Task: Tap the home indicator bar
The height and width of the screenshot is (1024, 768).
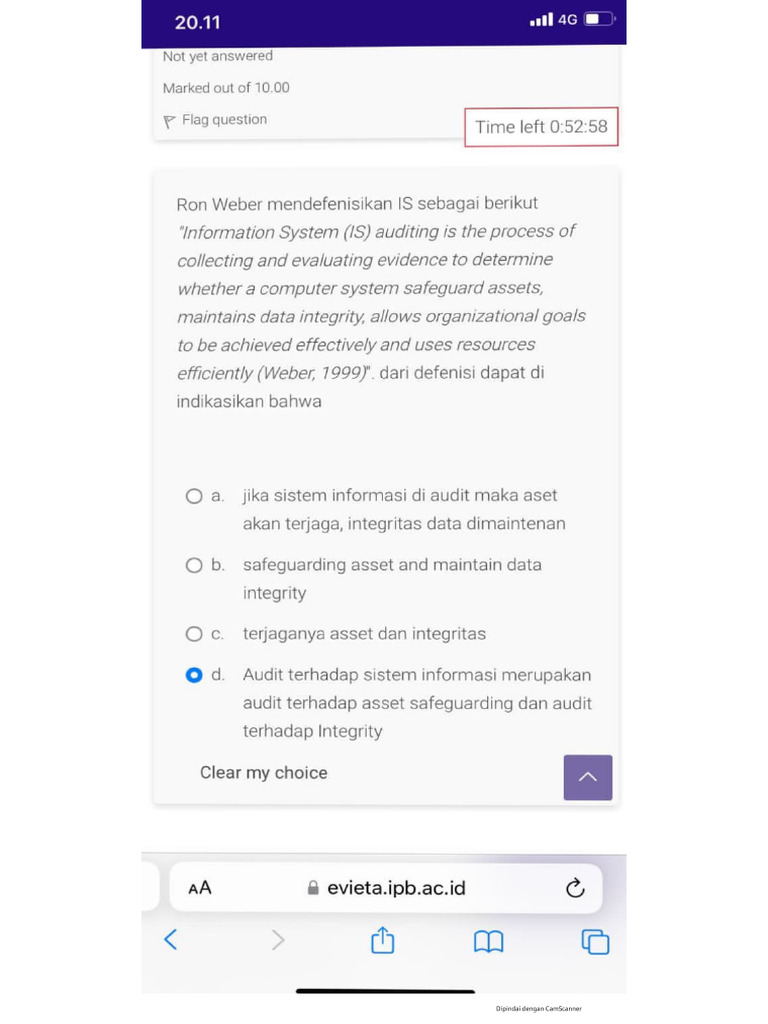Action: [385, 991]
